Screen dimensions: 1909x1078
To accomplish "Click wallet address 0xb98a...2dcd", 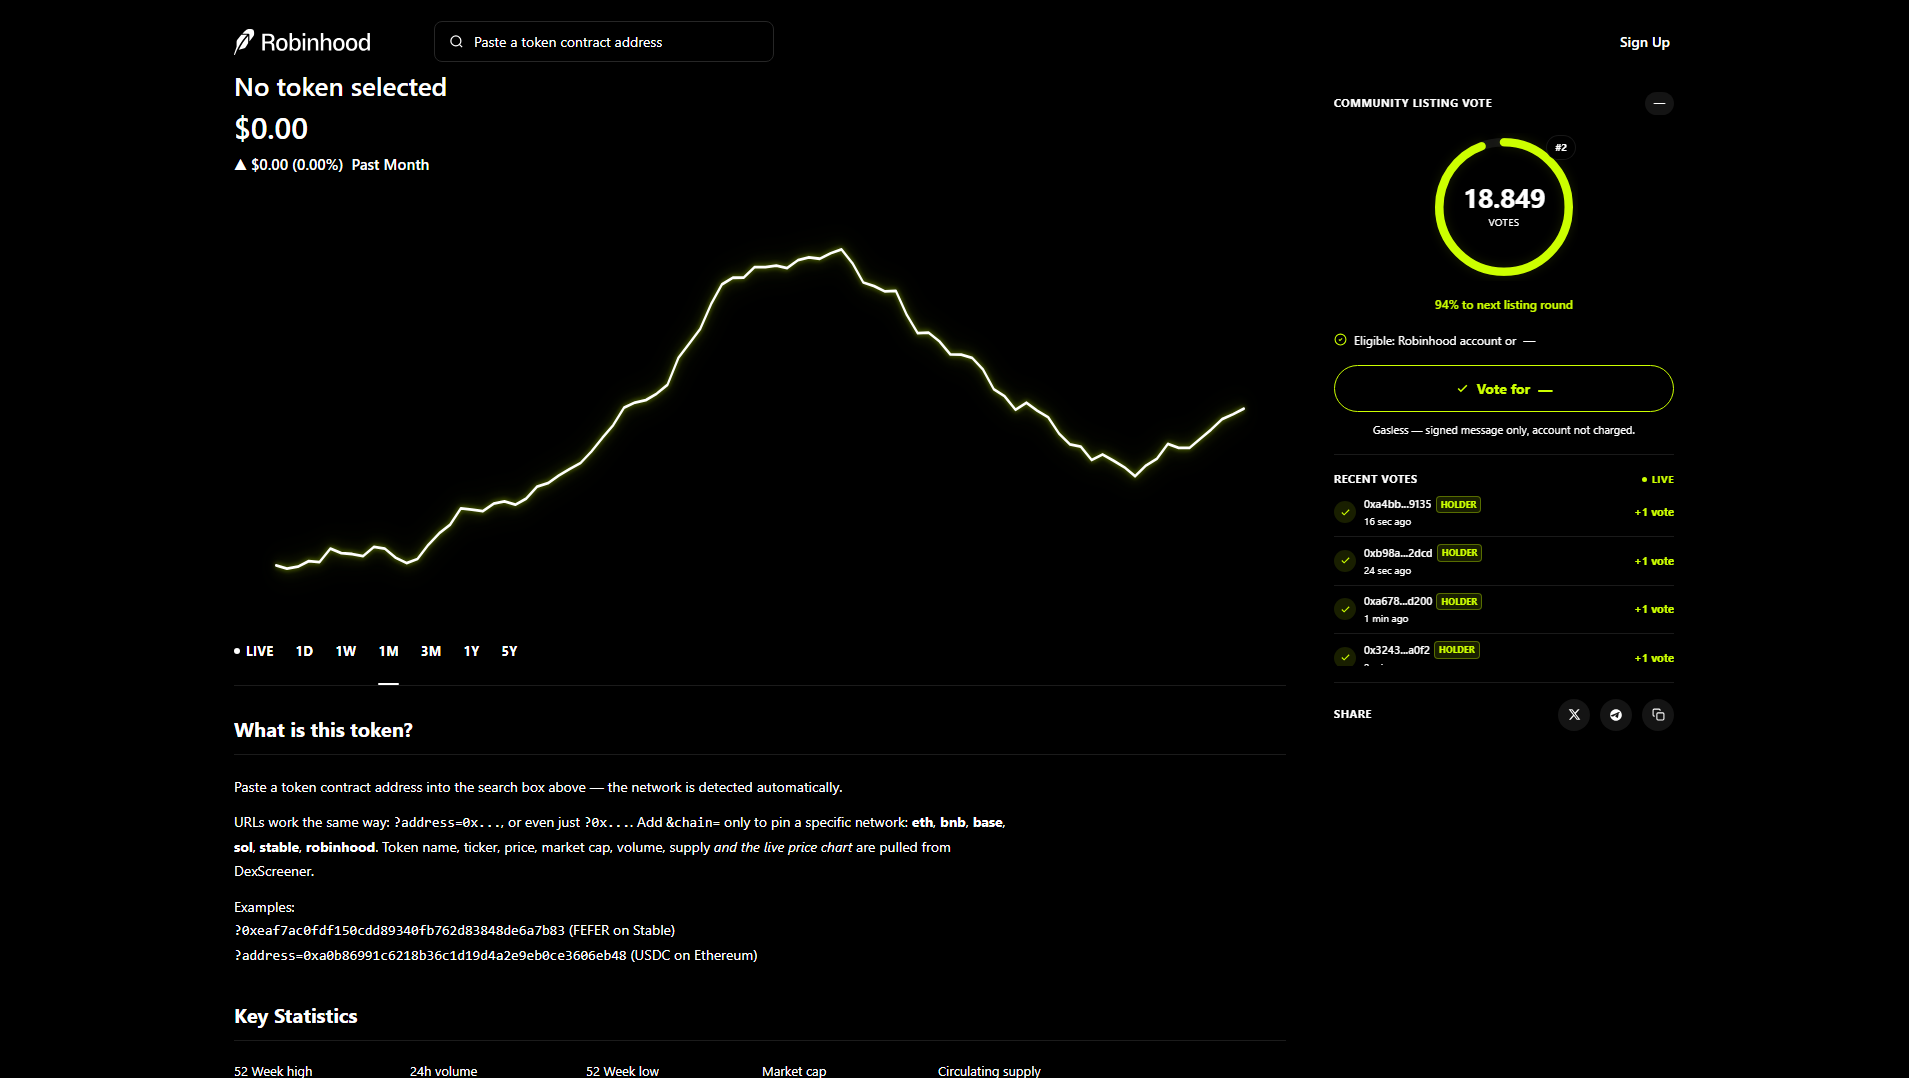I will [1398, 553].
